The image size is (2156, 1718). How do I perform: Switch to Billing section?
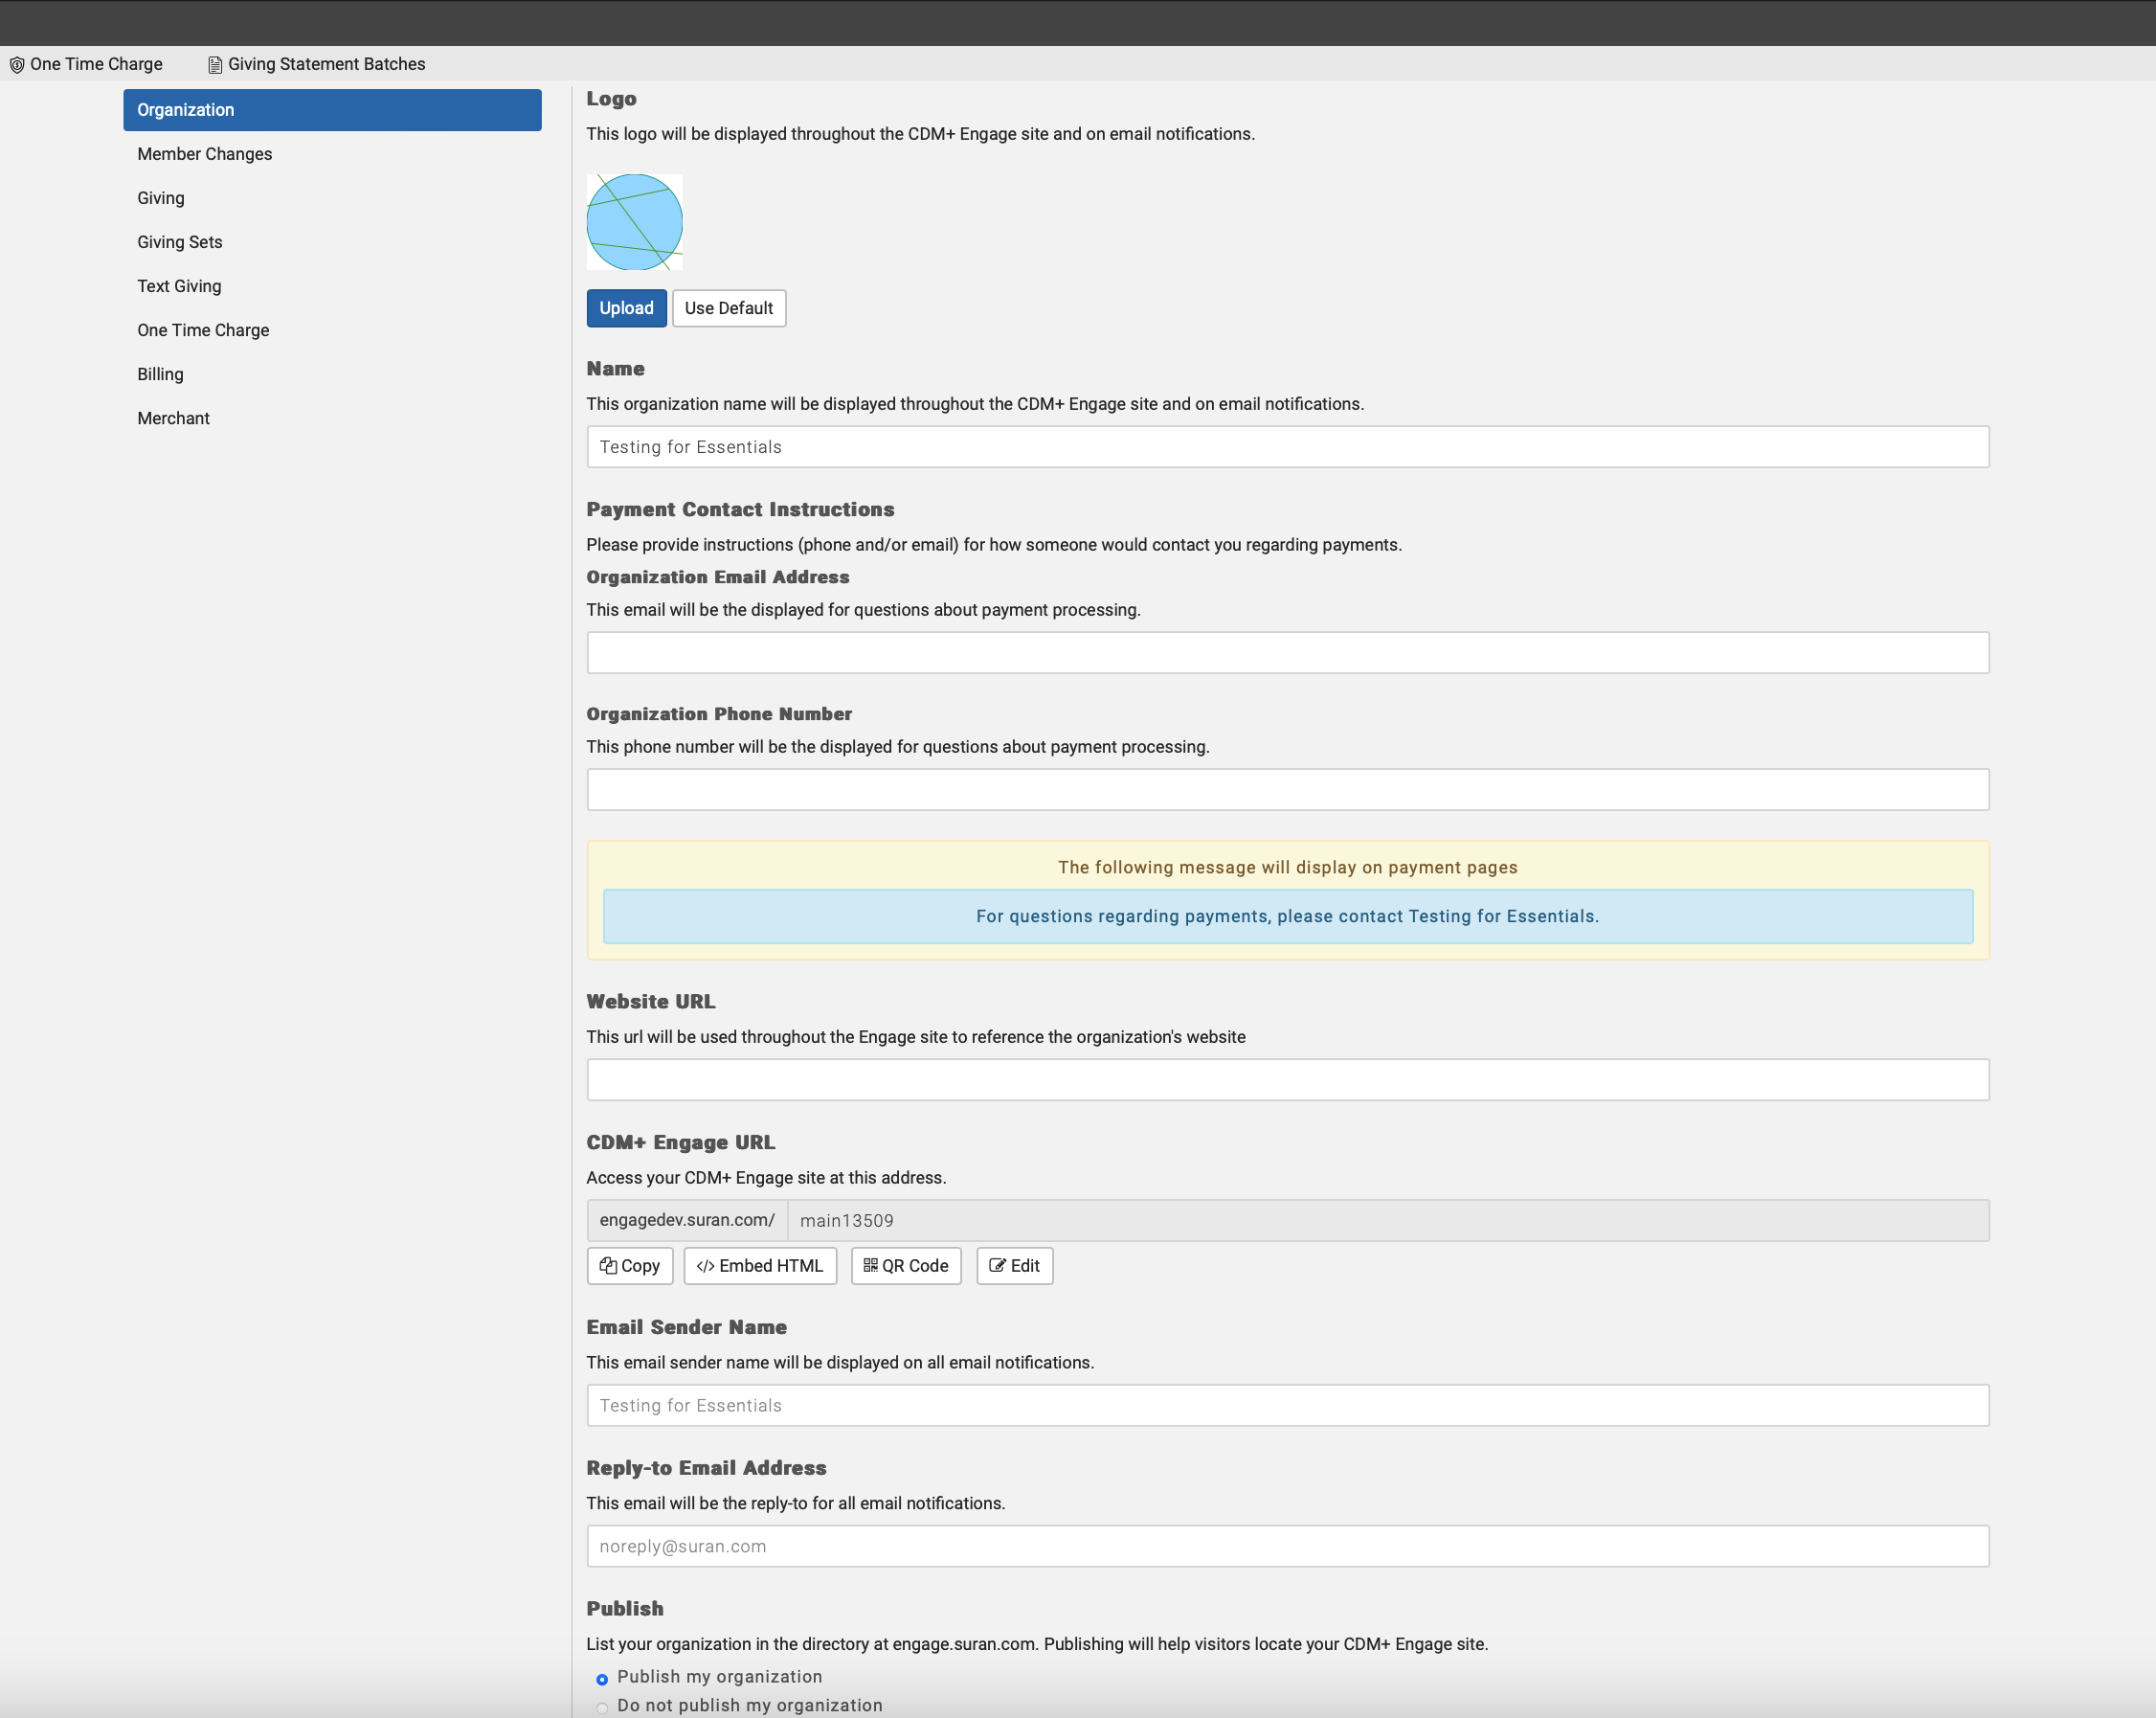point(160,374)
